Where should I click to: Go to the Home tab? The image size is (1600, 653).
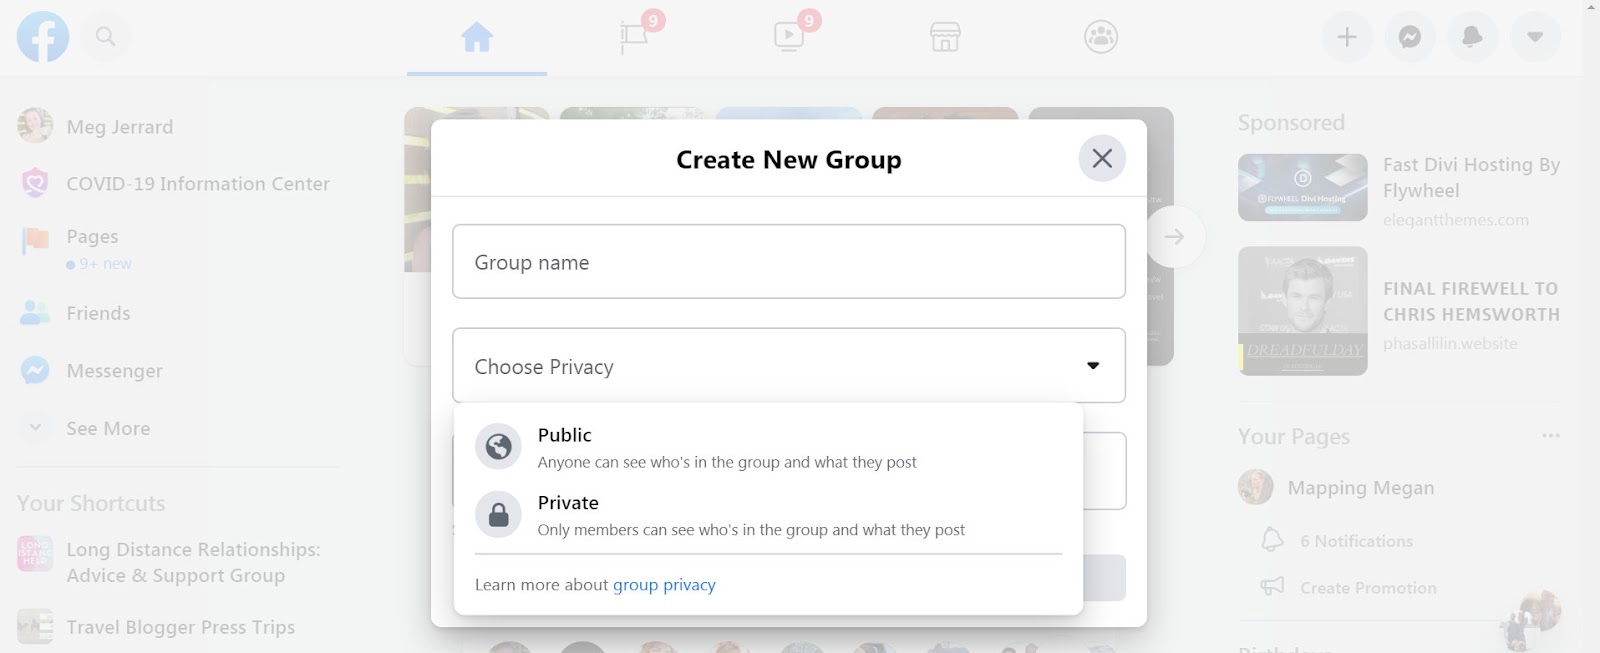[x=477, y=38]
